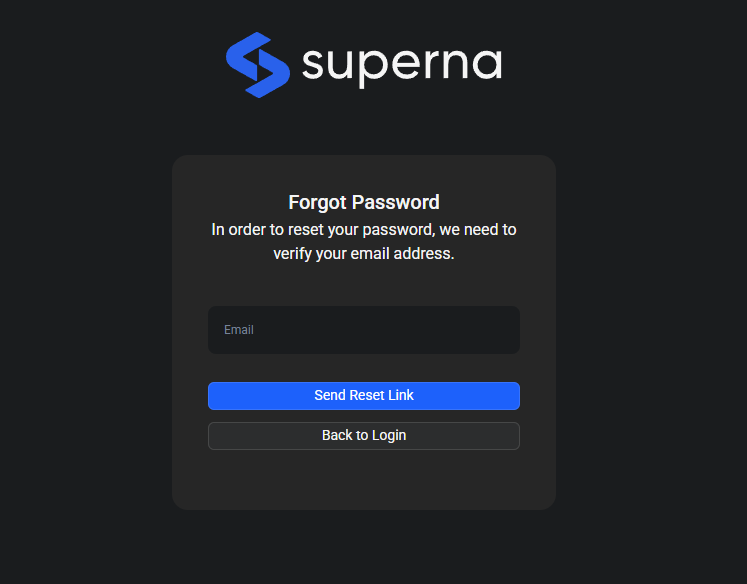Click the 'verify your email address' text line
Viewport: 747px width, 584px height.
tap(363, 254)
